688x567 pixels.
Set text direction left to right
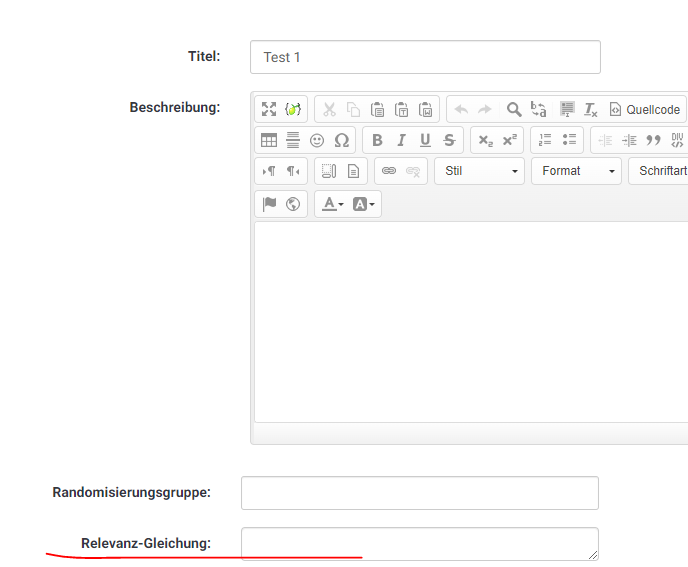coord(269,171)
